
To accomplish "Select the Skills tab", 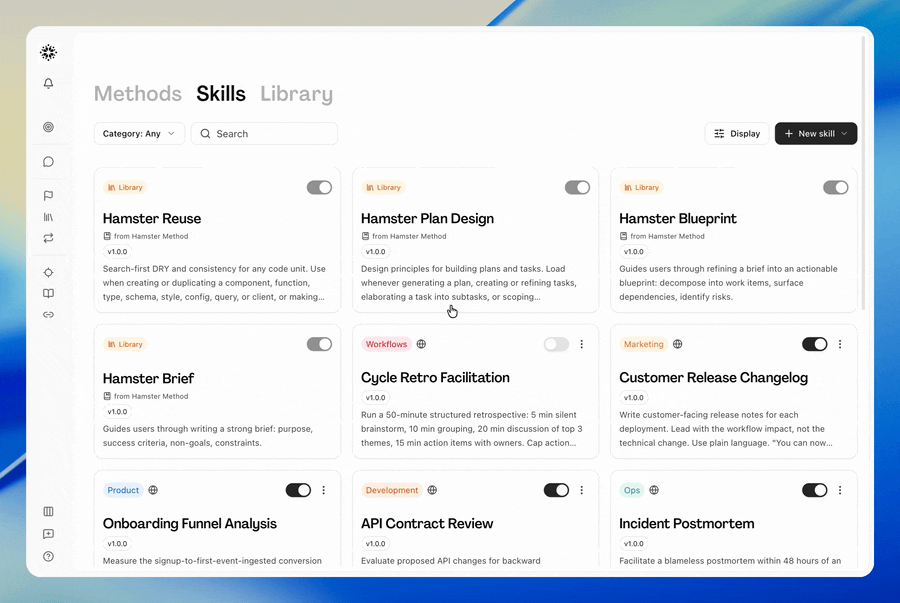I will click(221, 94).
